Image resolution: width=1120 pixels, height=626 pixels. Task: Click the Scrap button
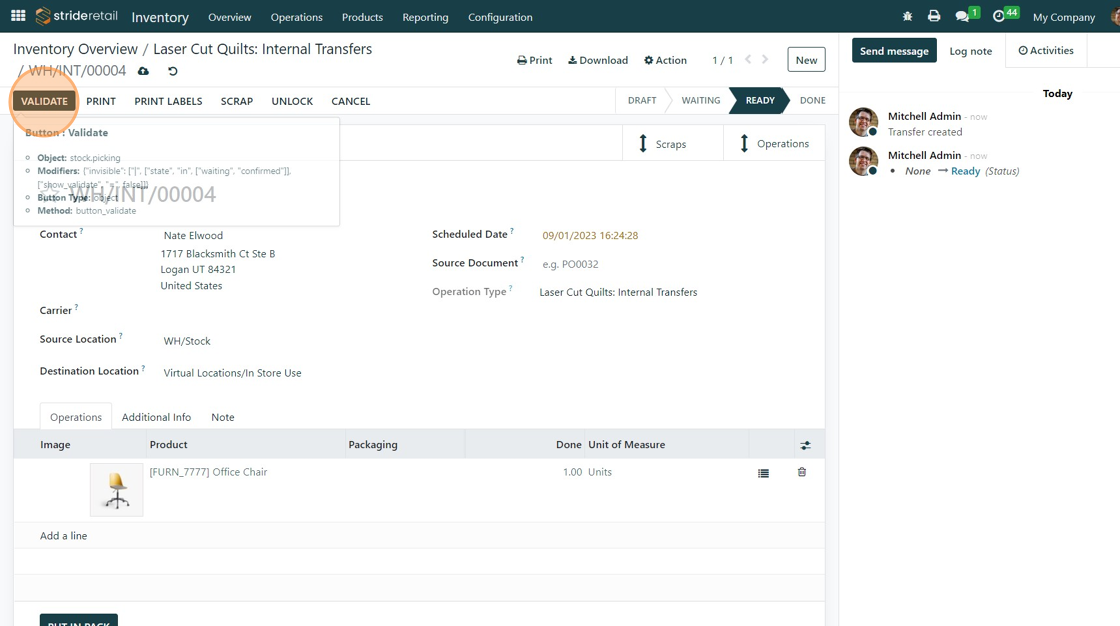(236, 101)
